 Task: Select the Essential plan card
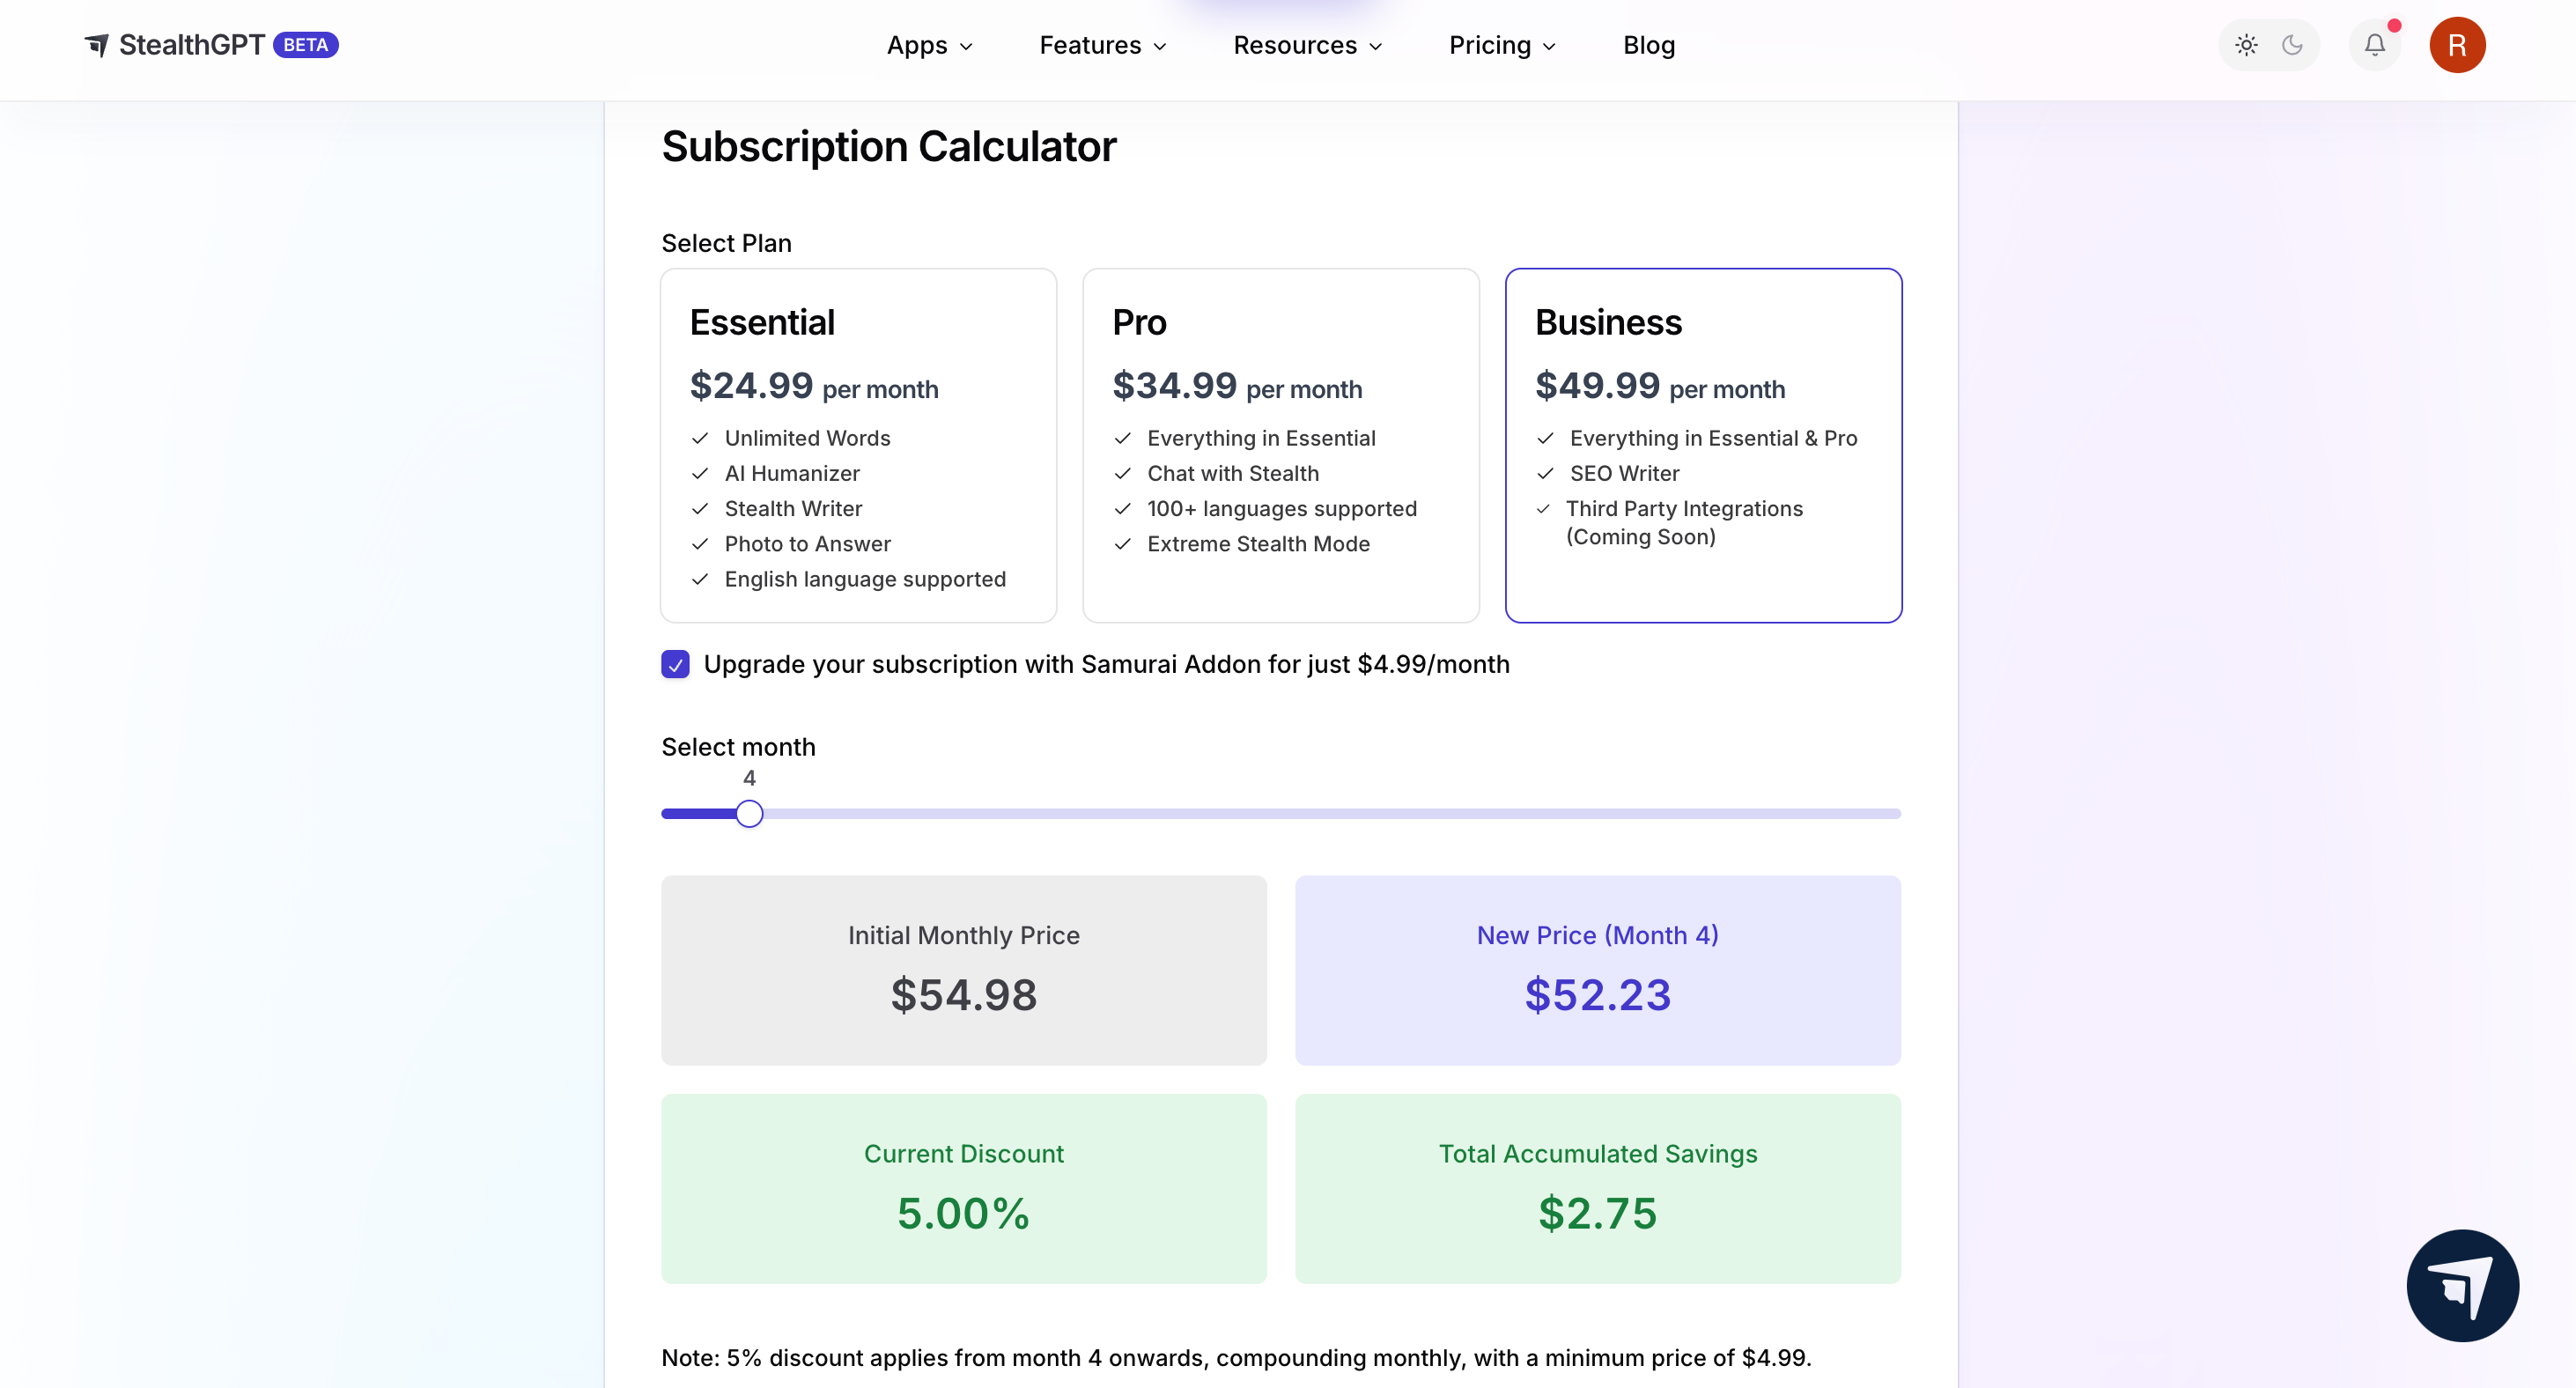tap(858, 445)
